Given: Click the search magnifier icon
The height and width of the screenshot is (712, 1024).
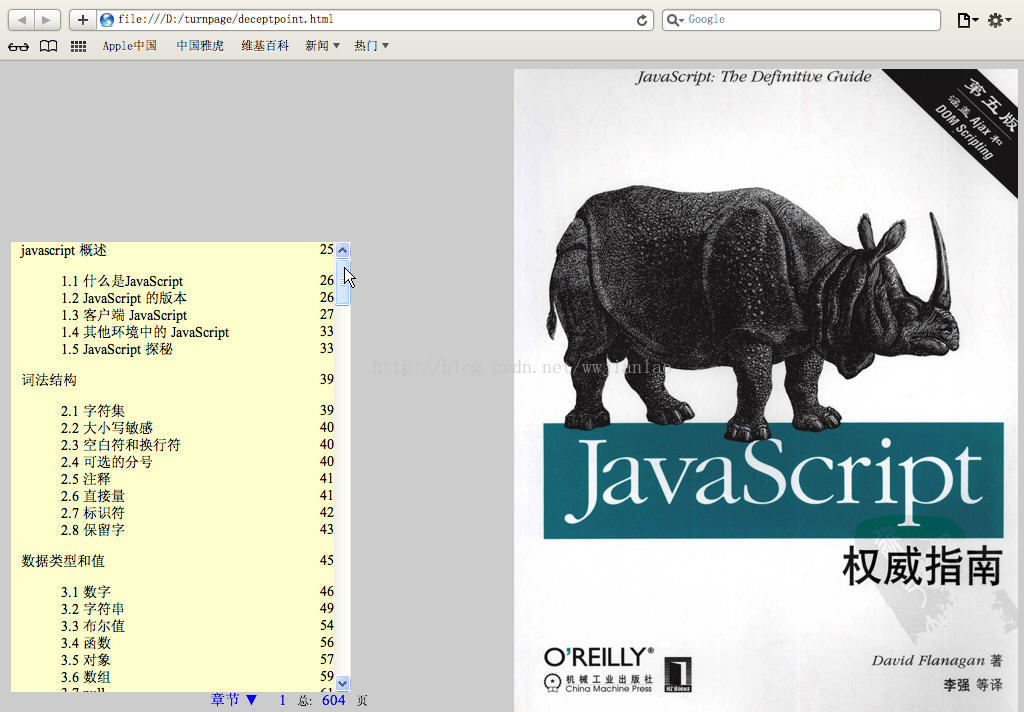Looking at the screenshot, I should (673, 20).
